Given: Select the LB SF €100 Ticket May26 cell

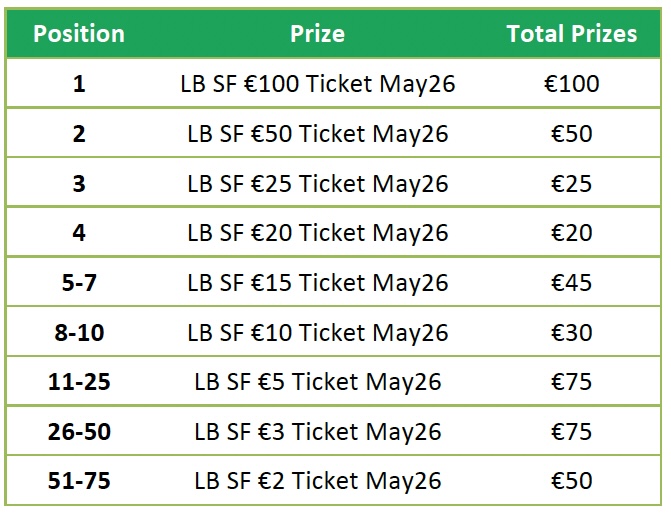Looking at the screenshot, I should coord(317,84).
